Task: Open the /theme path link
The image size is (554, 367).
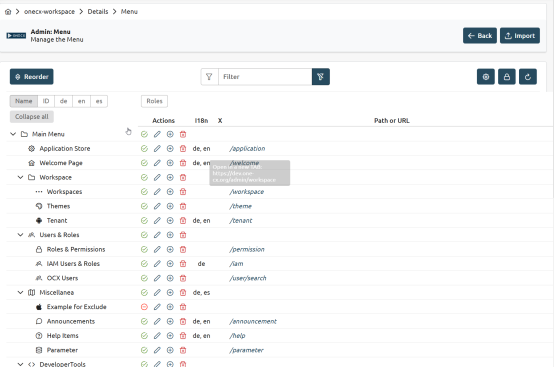Action: tap(241, 206)
